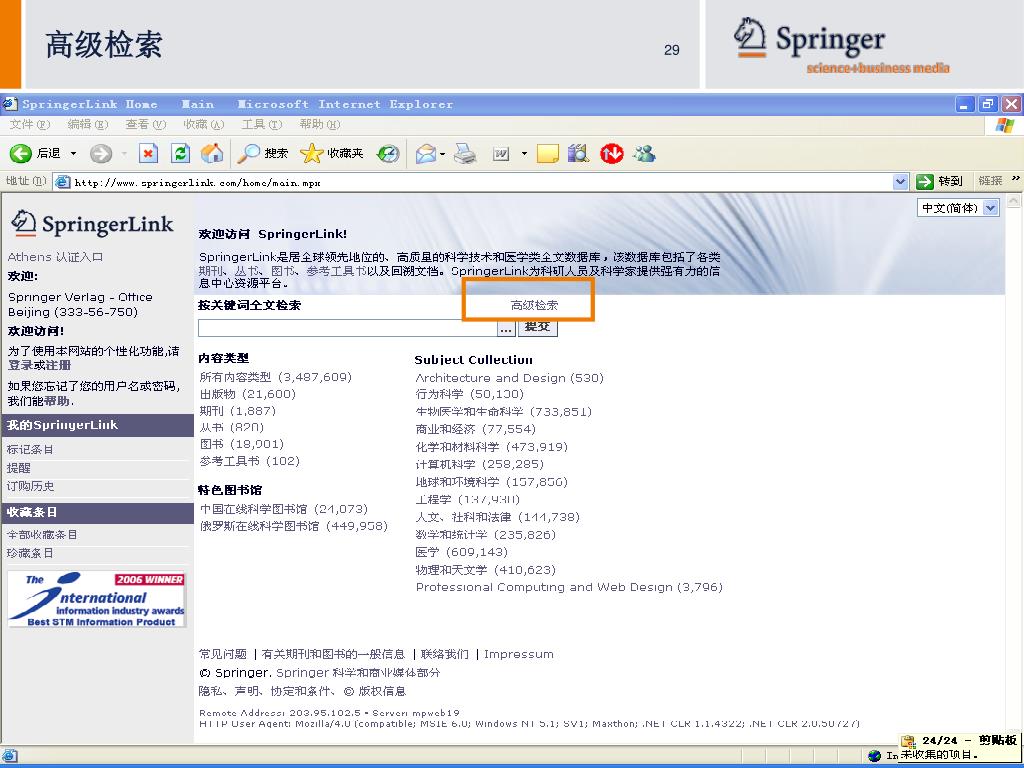1024x768 pixels.
Task: Open Search pane with magnifier icon
Action: (x=248, y=153)
